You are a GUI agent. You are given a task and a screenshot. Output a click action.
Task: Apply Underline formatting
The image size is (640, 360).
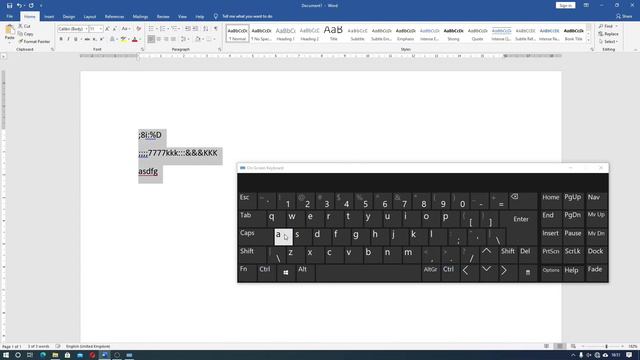pos(76,39)
